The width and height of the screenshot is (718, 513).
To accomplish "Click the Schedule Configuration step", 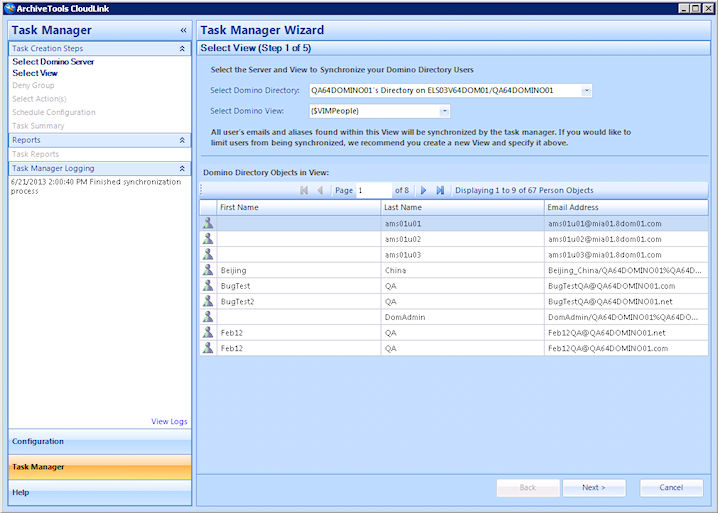I will tap(54, 112).
